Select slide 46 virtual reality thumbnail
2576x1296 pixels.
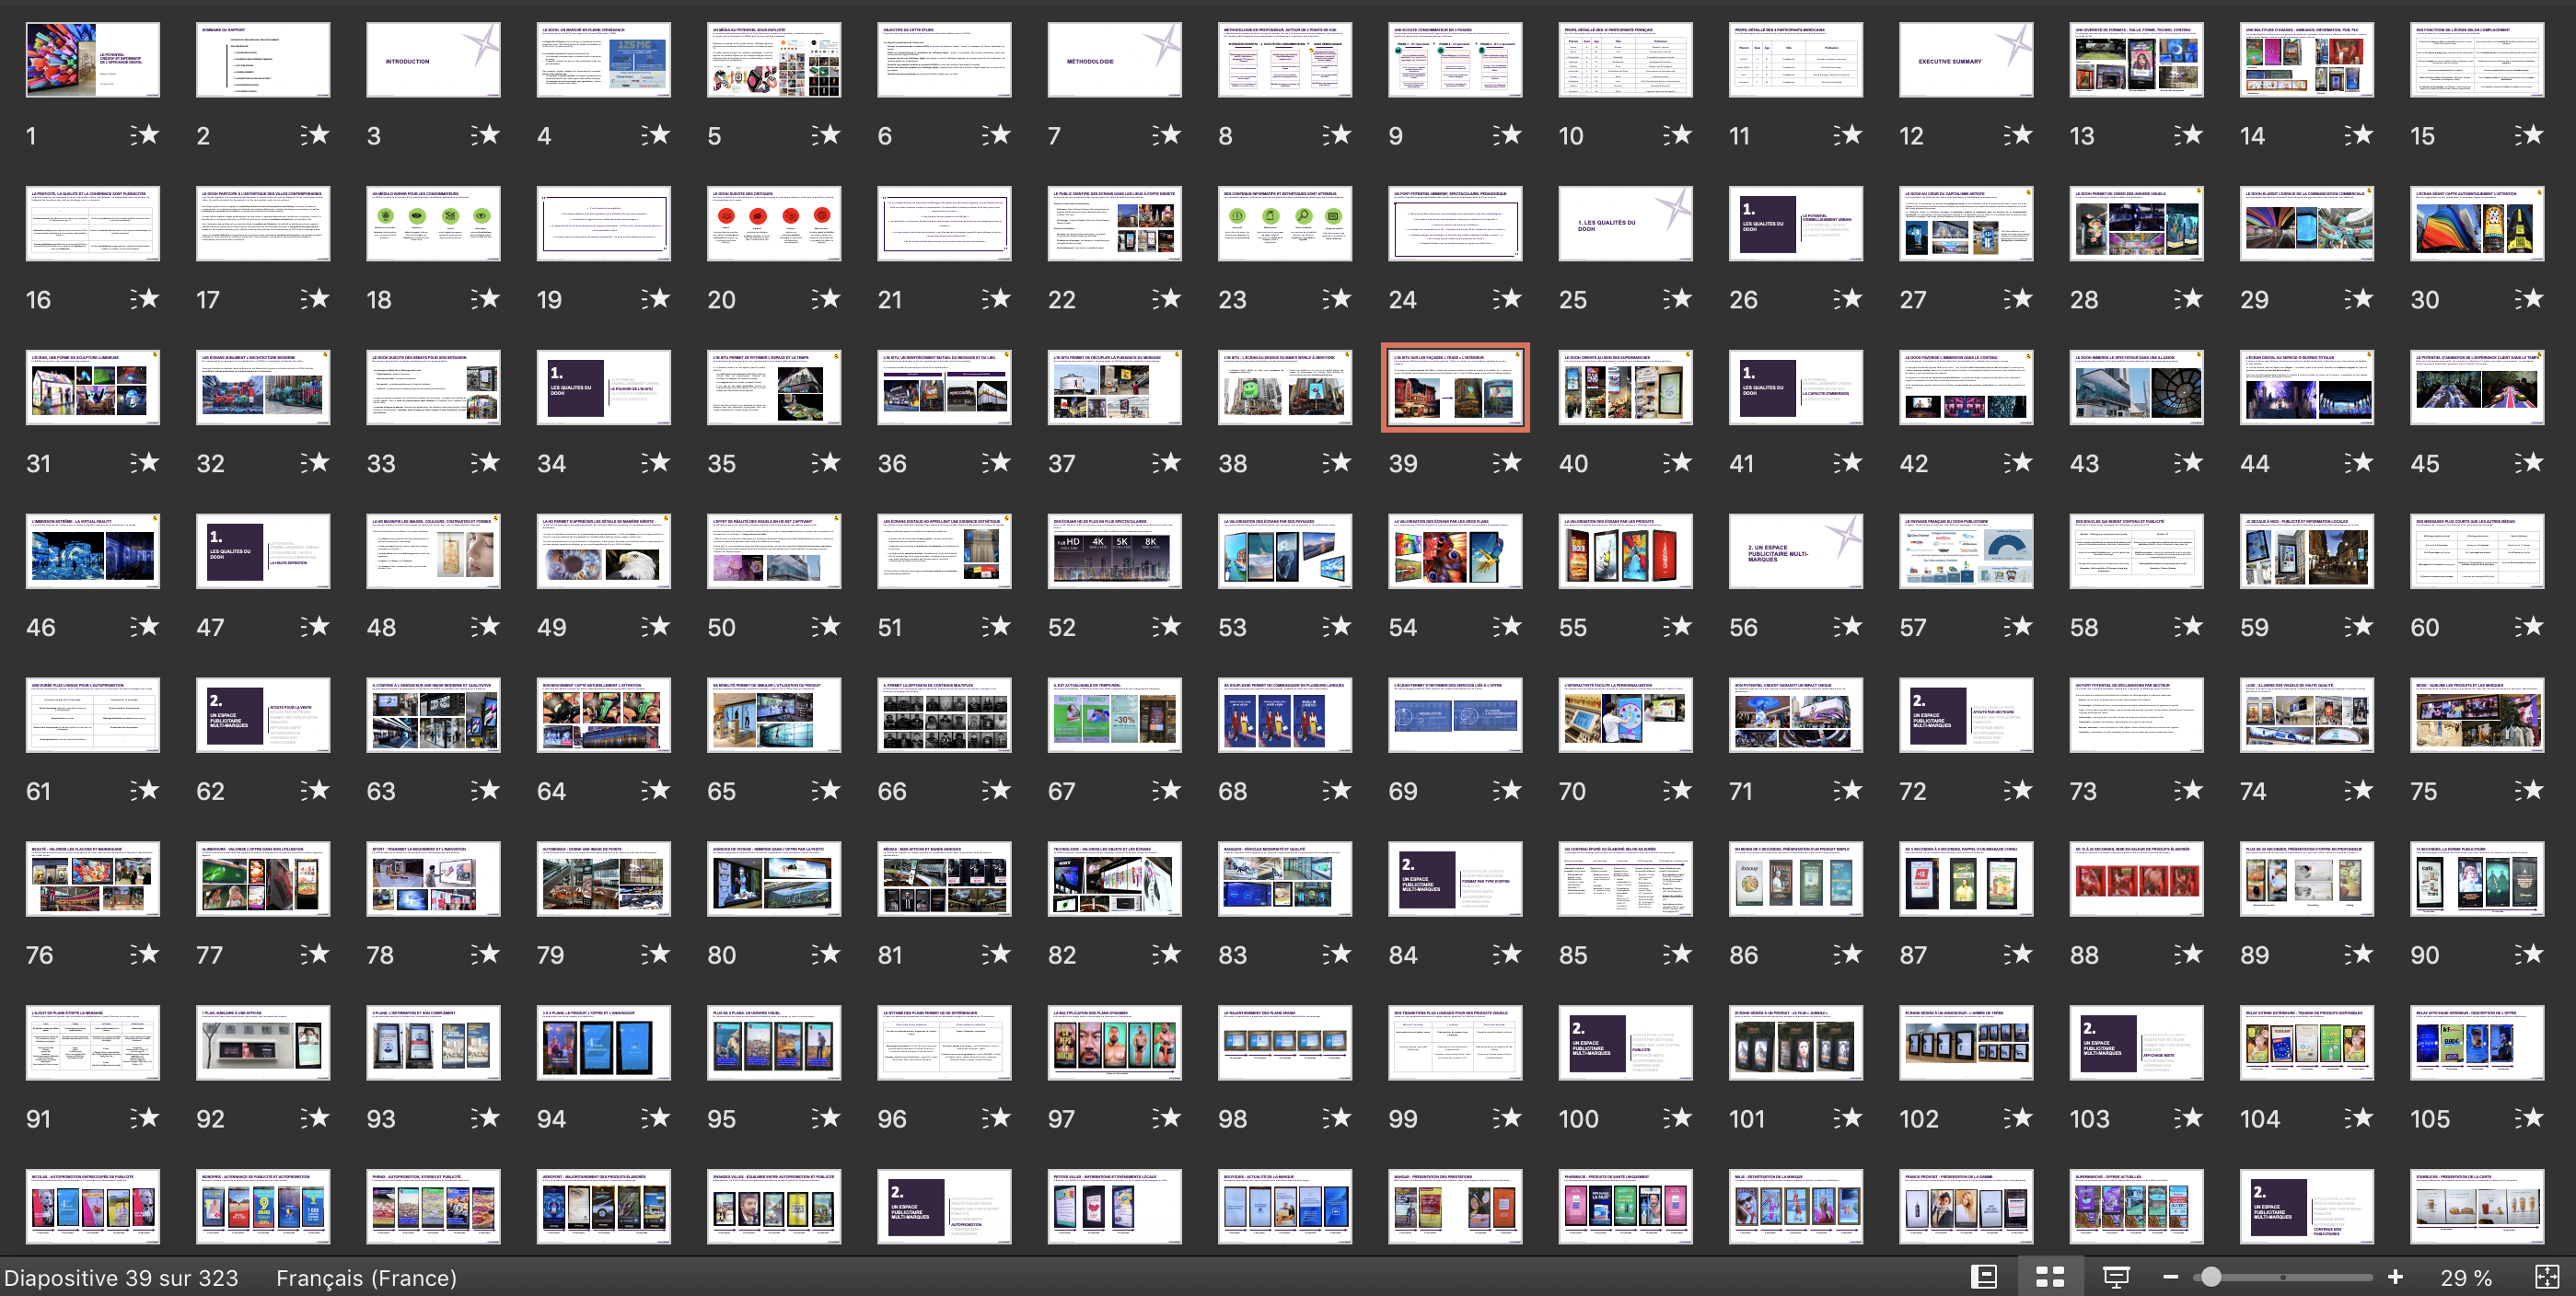click(x=93, y=552)
